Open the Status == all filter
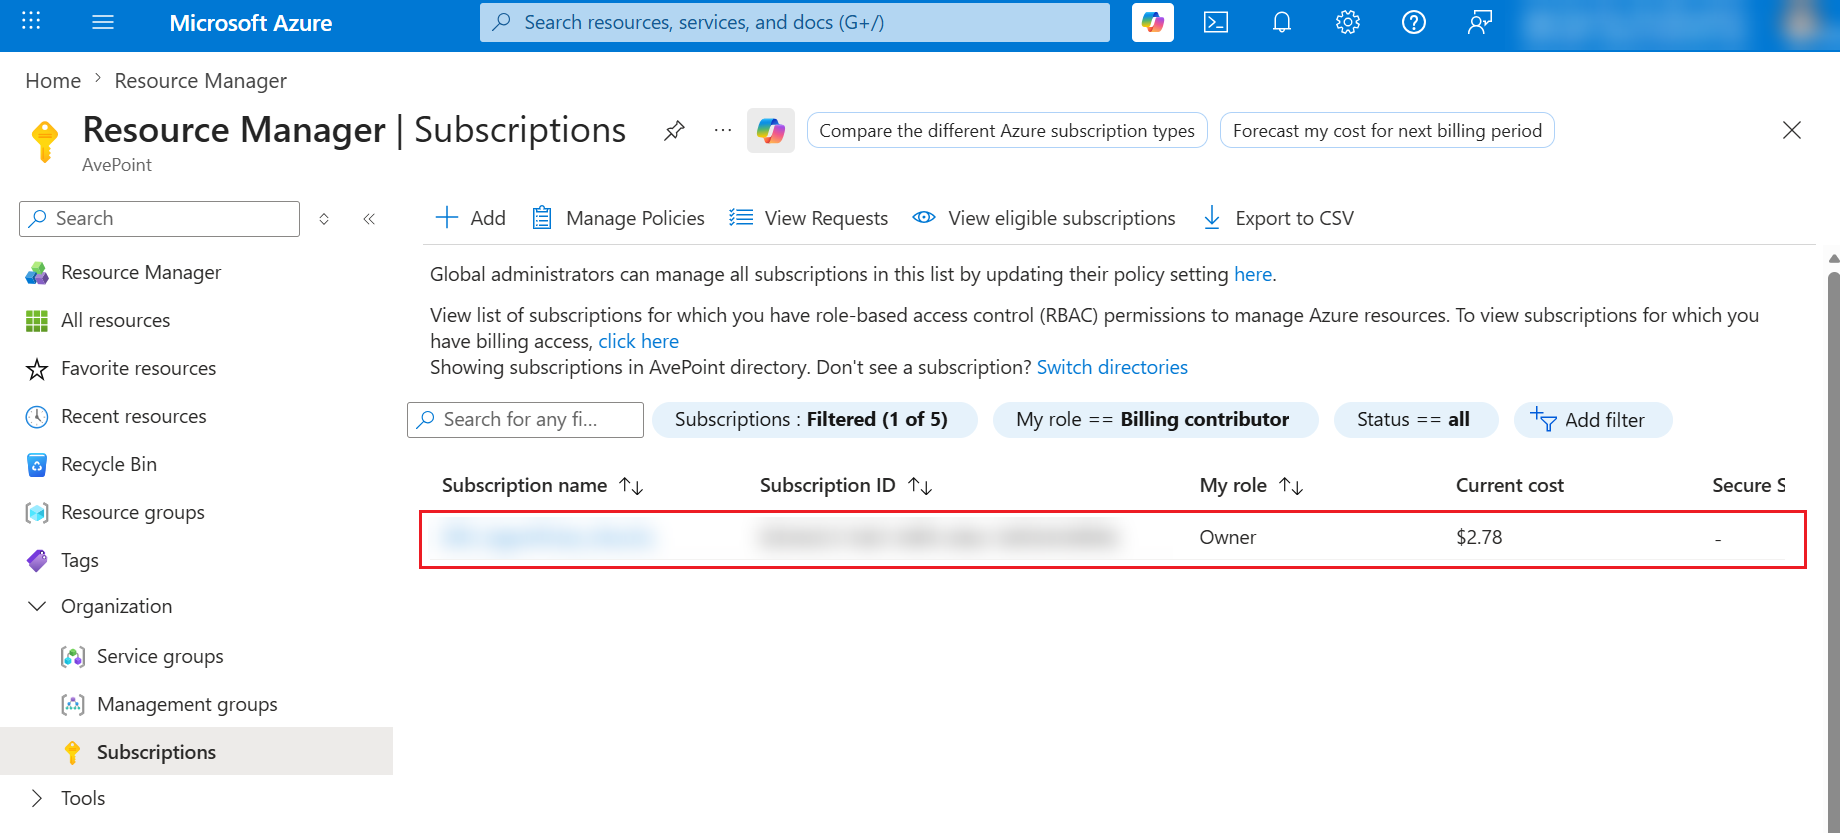Image resolution: width=1840 pixels, height=833 pixels. click(1416, 420)
